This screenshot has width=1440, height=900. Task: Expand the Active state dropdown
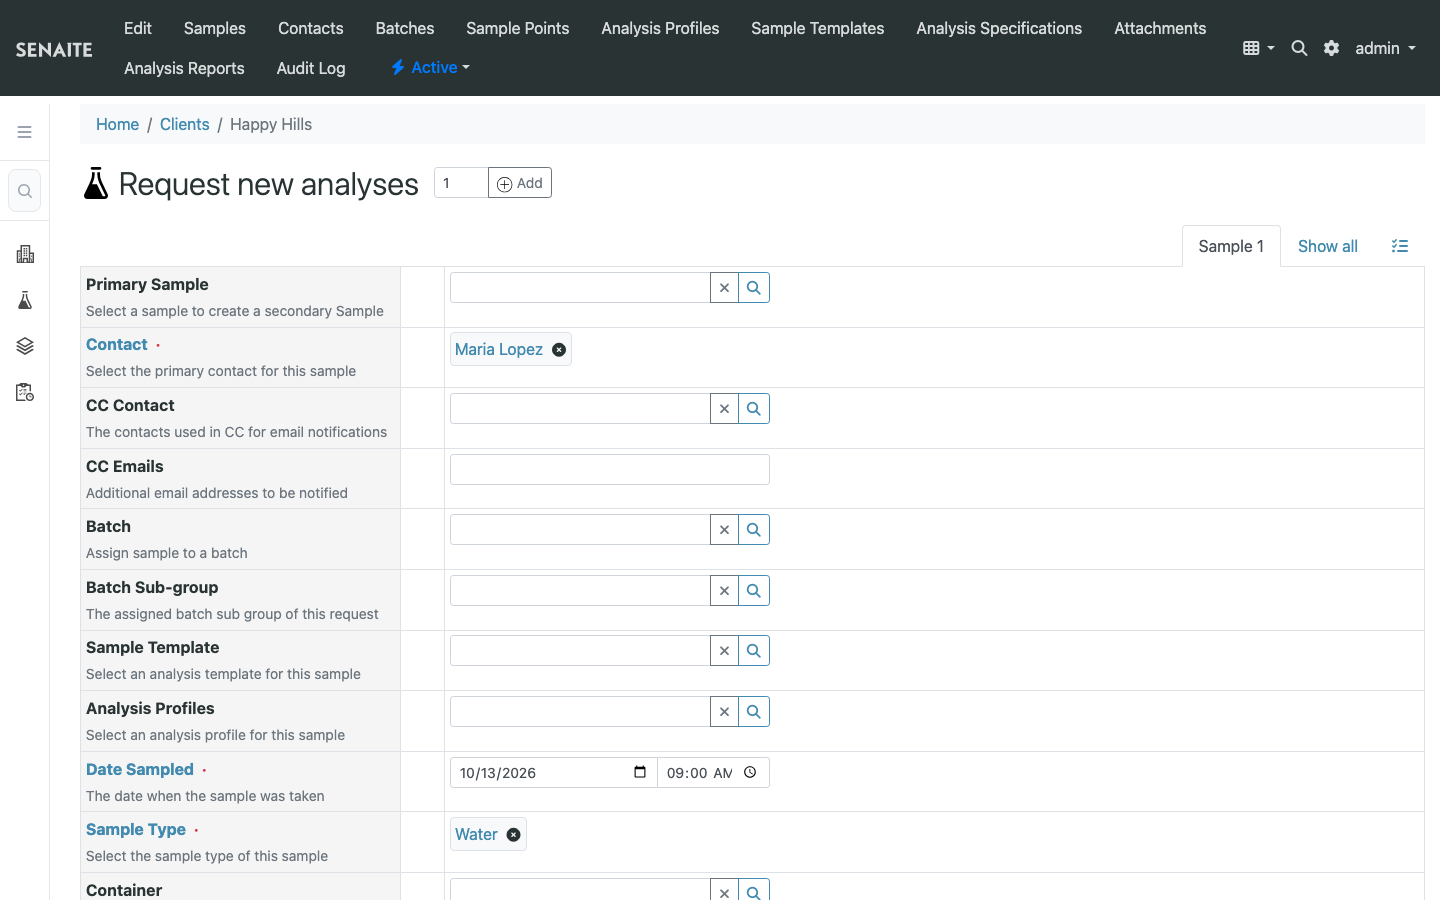(x=430, y=67)
